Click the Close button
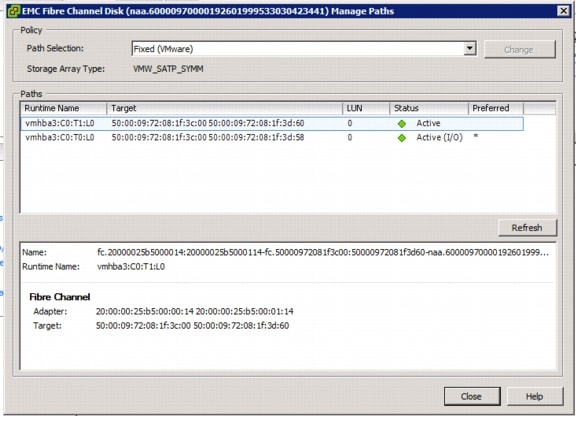 [472, 396]
